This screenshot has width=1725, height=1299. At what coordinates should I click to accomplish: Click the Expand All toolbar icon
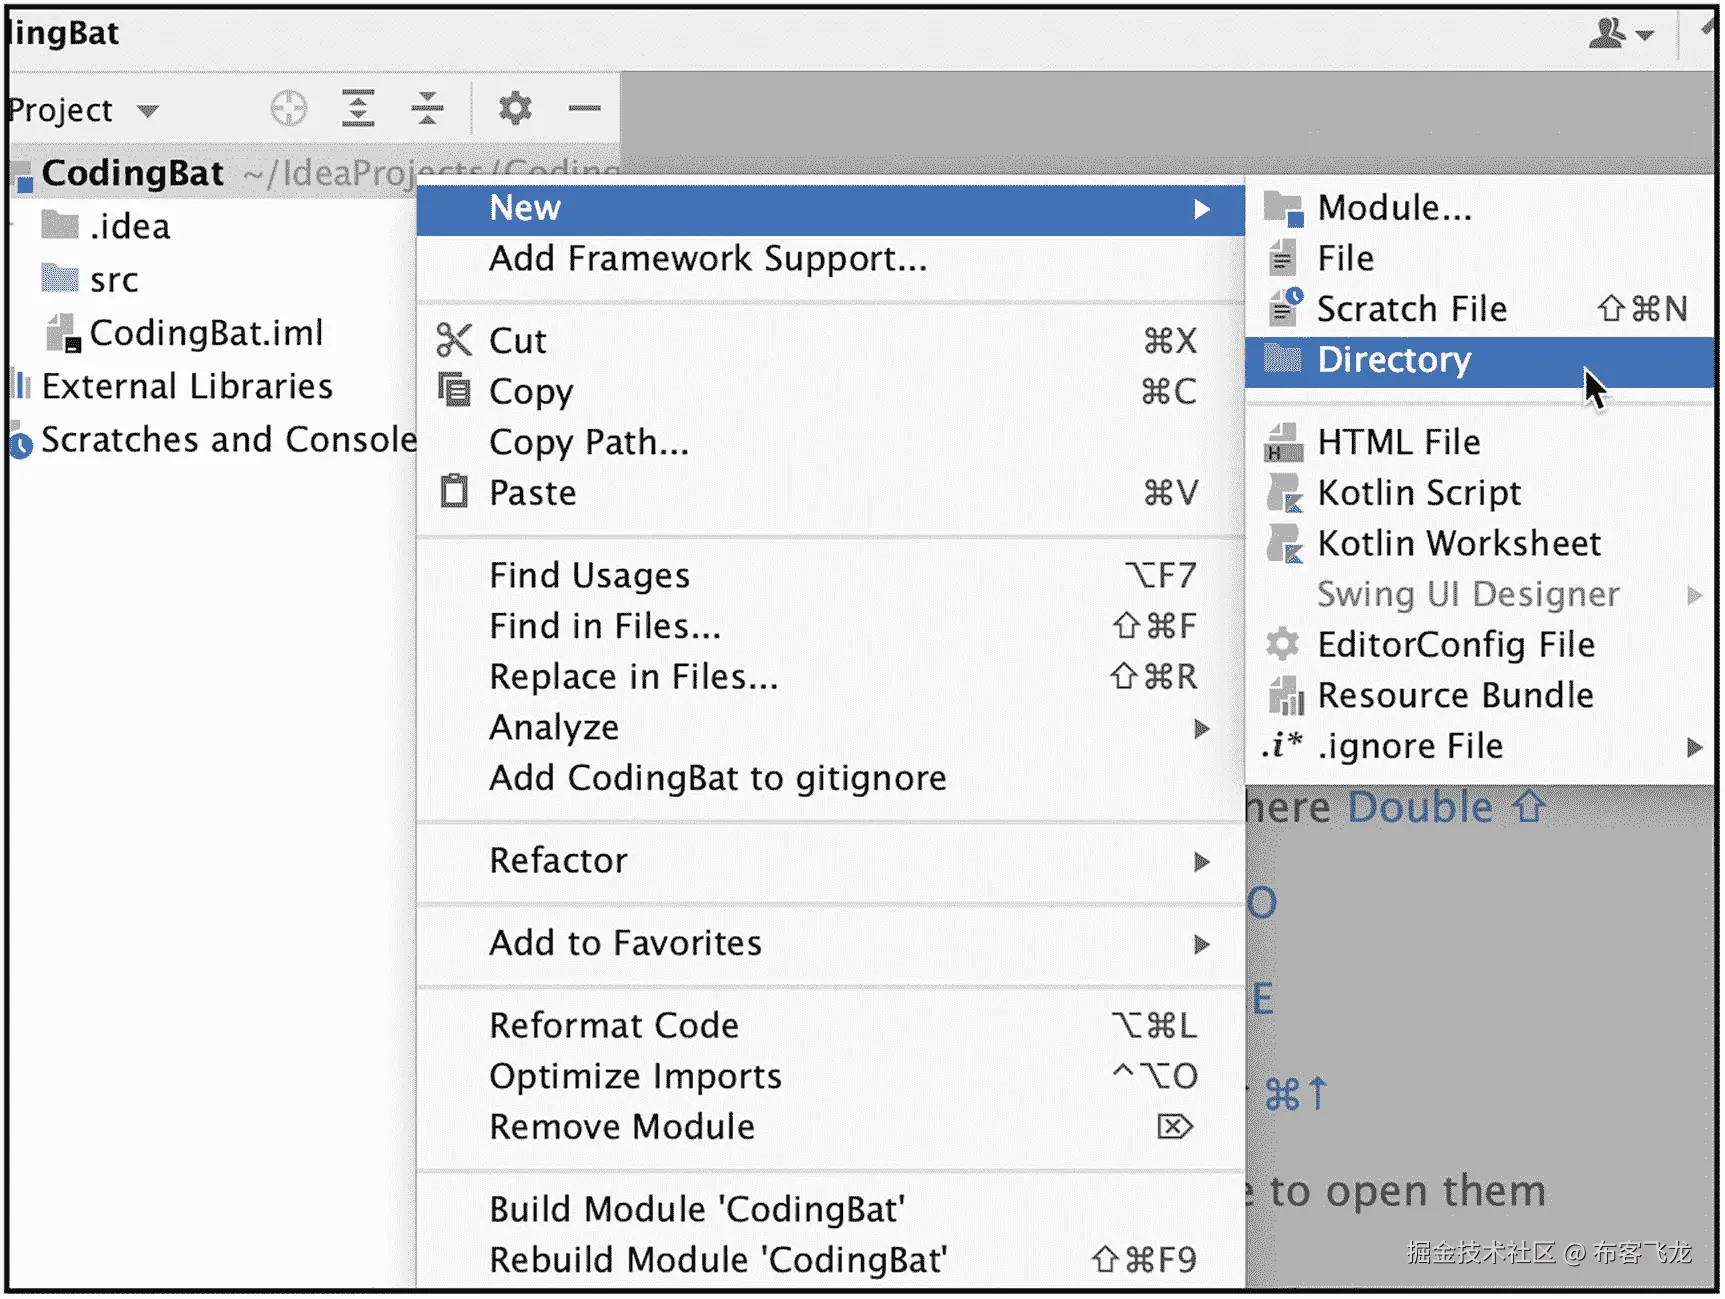(358, 108)
